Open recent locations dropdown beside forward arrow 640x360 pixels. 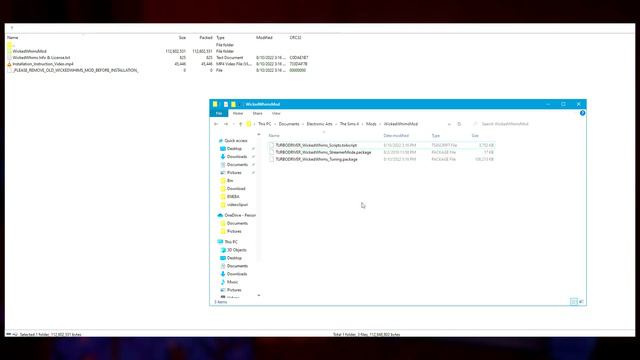tap(233, 124)
